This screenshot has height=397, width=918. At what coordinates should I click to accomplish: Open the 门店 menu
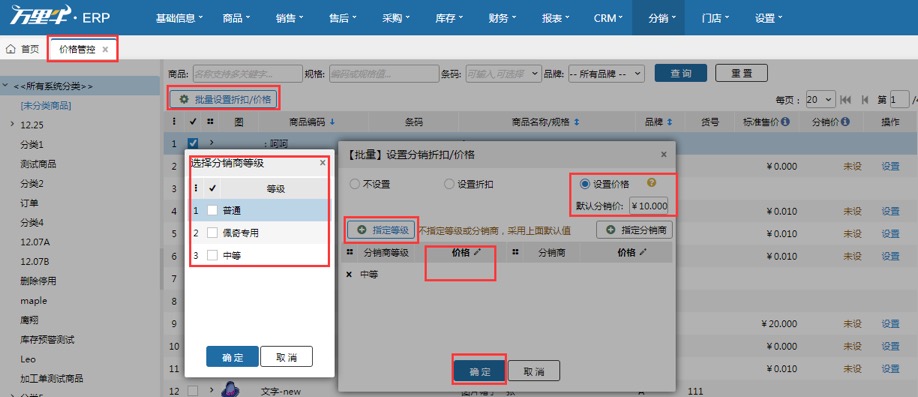pyautogui.click(x=715, y=18)
